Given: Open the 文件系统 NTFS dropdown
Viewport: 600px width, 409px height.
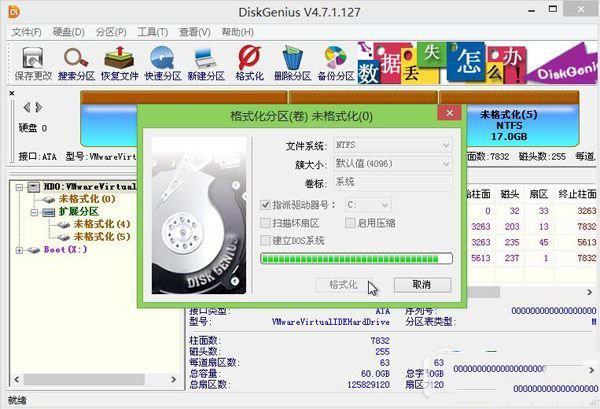Looking at the screenshot, I should coord(393,145).
